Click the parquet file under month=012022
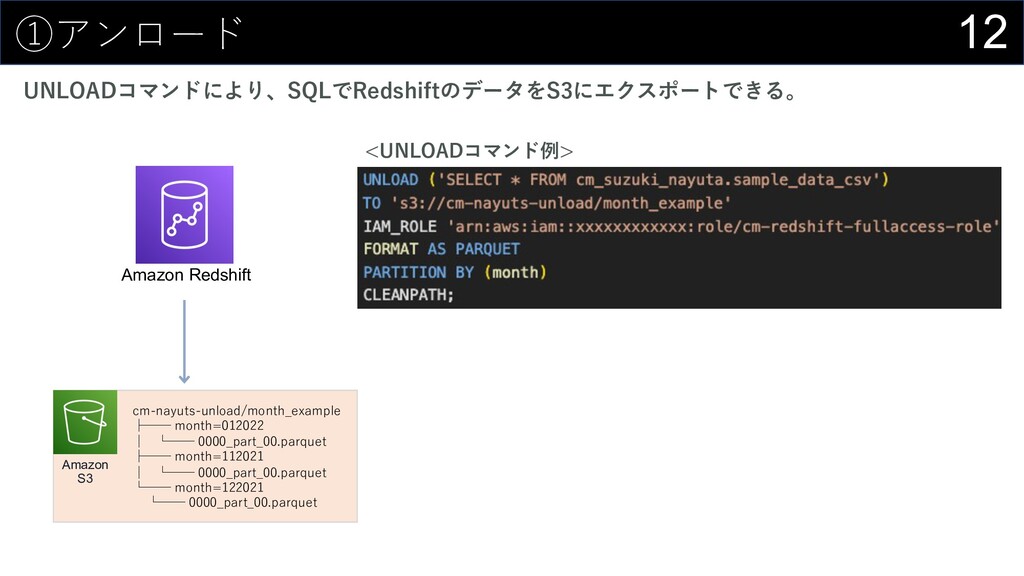Image resolution: width=1024 pixels, height=576 pixels. click(x=262, y=441)
